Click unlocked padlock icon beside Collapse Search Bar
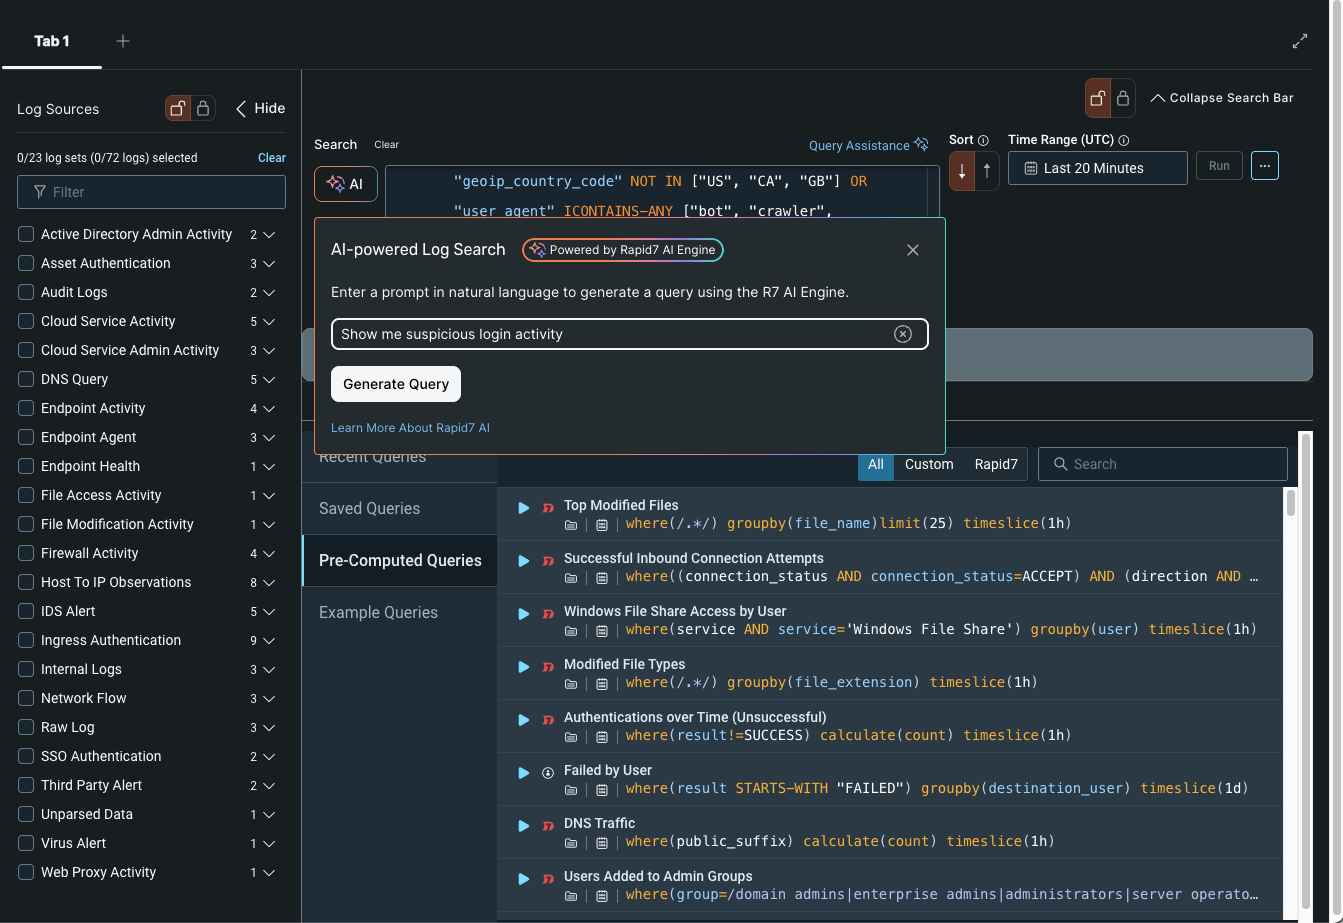The width and height of the screenshot is (1343, 923). point(1098,98)
